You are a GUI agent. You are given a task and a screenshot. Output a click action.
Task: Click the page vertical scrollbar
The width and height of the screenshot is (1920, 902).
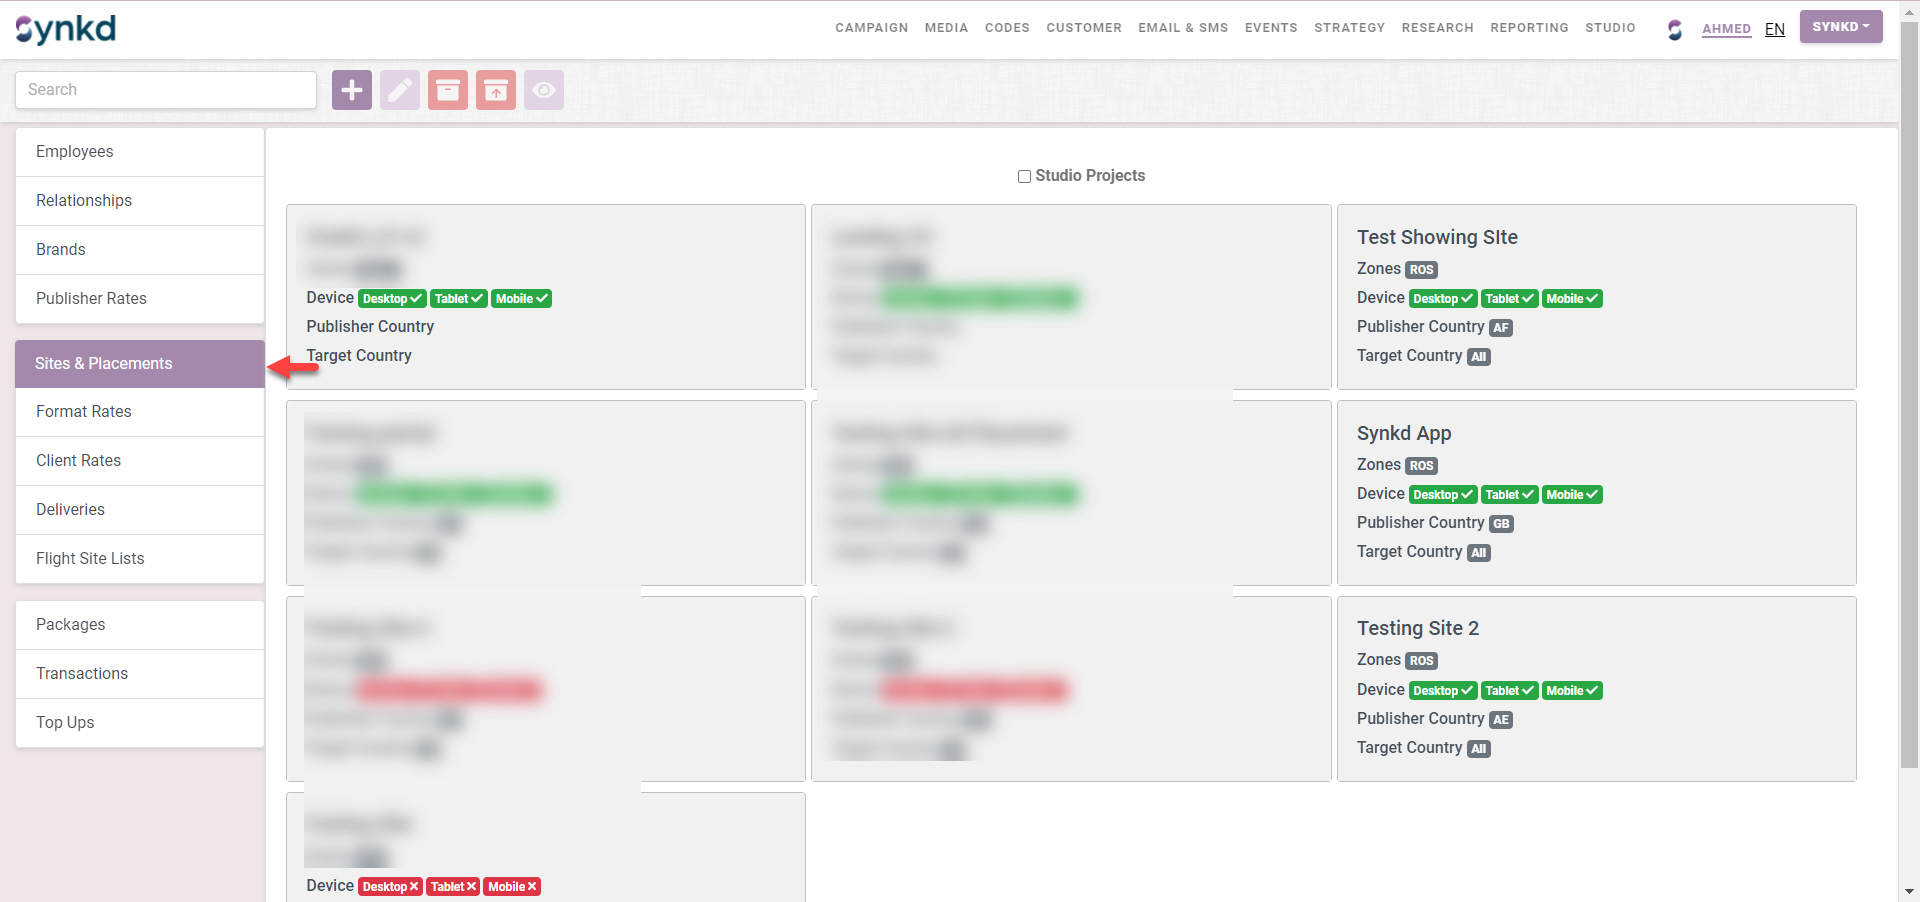pos(1909,400)
